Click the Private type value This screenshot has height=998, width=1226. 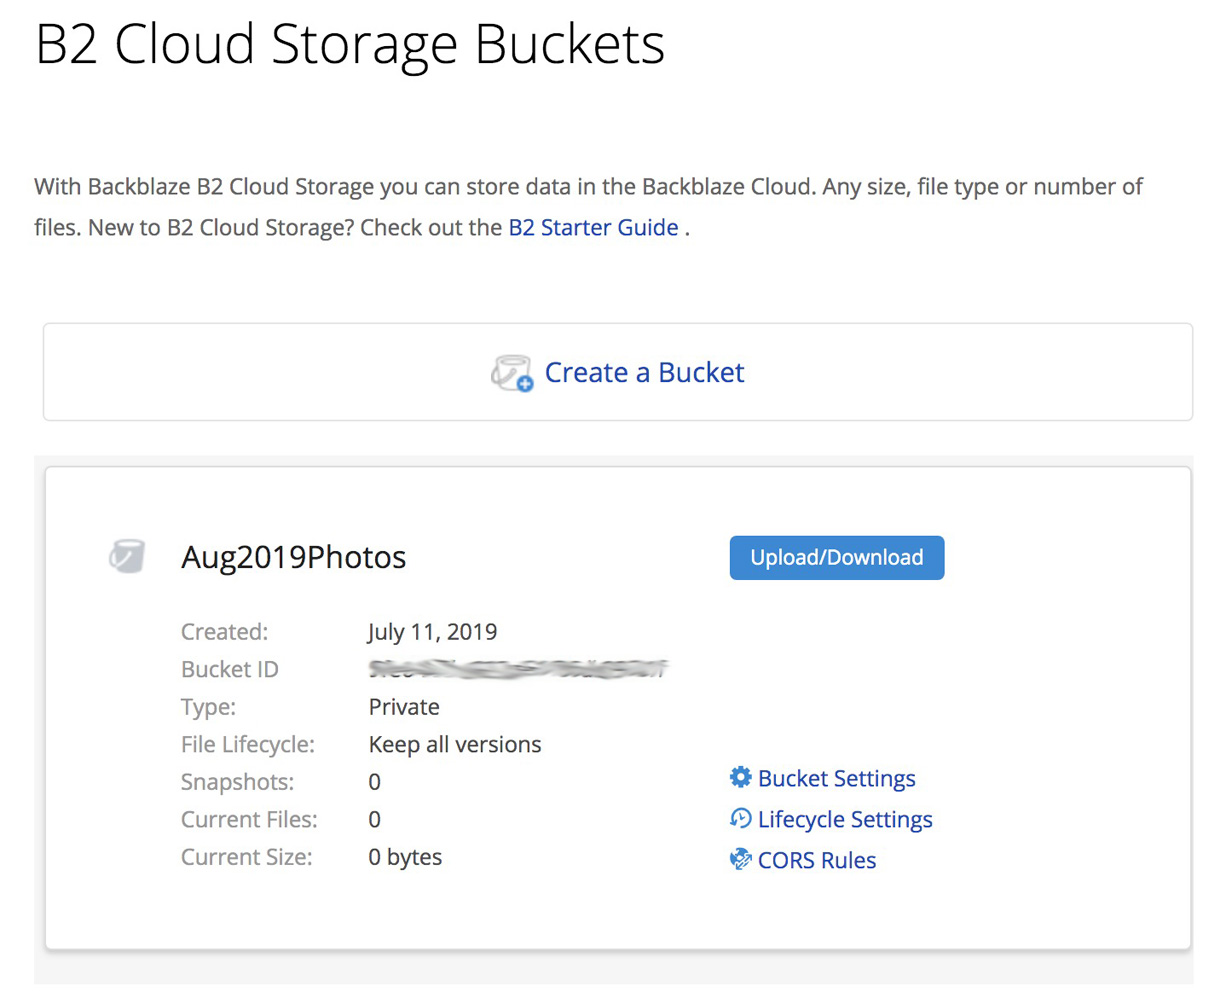[404, 707]
